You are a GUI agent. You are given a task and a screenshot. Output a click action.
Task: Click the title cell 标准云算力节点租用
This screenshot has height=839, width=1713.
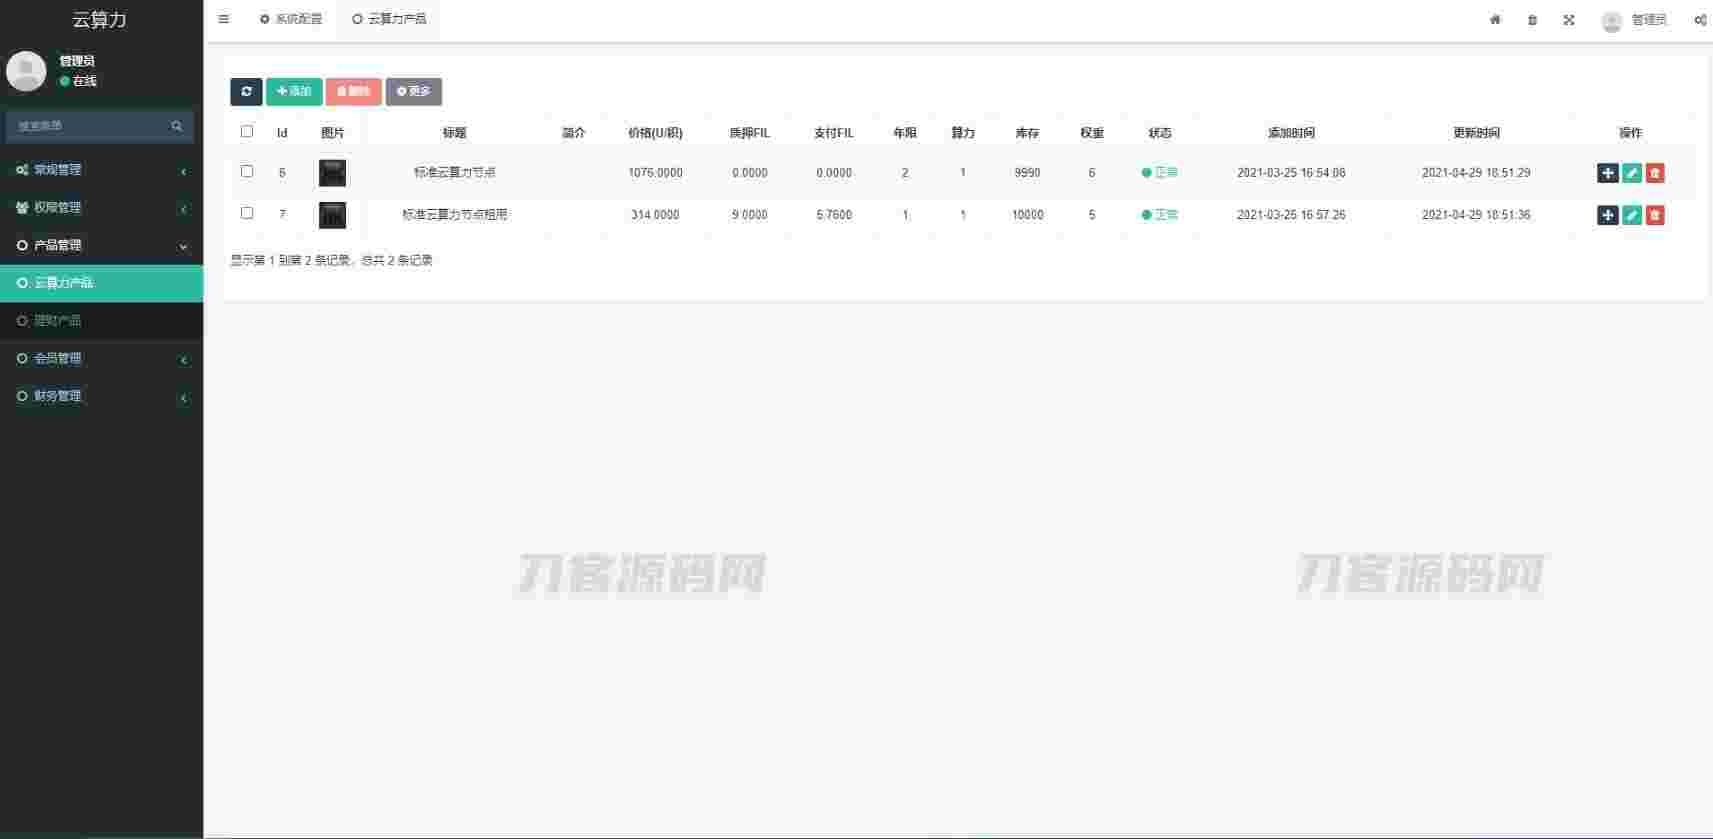tap(455, 215)
